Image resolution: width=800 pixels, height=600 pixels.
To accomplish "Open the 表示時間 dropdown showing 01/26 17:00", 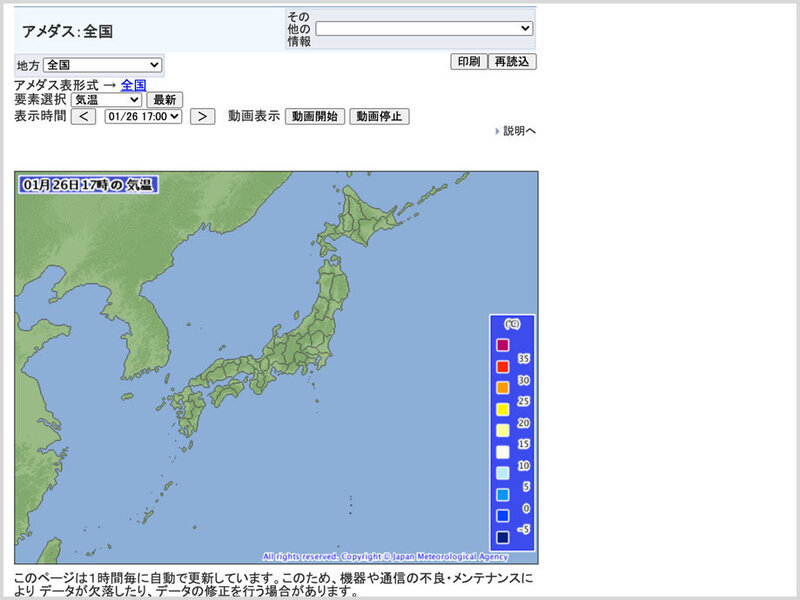I will (x=143, y=116).
